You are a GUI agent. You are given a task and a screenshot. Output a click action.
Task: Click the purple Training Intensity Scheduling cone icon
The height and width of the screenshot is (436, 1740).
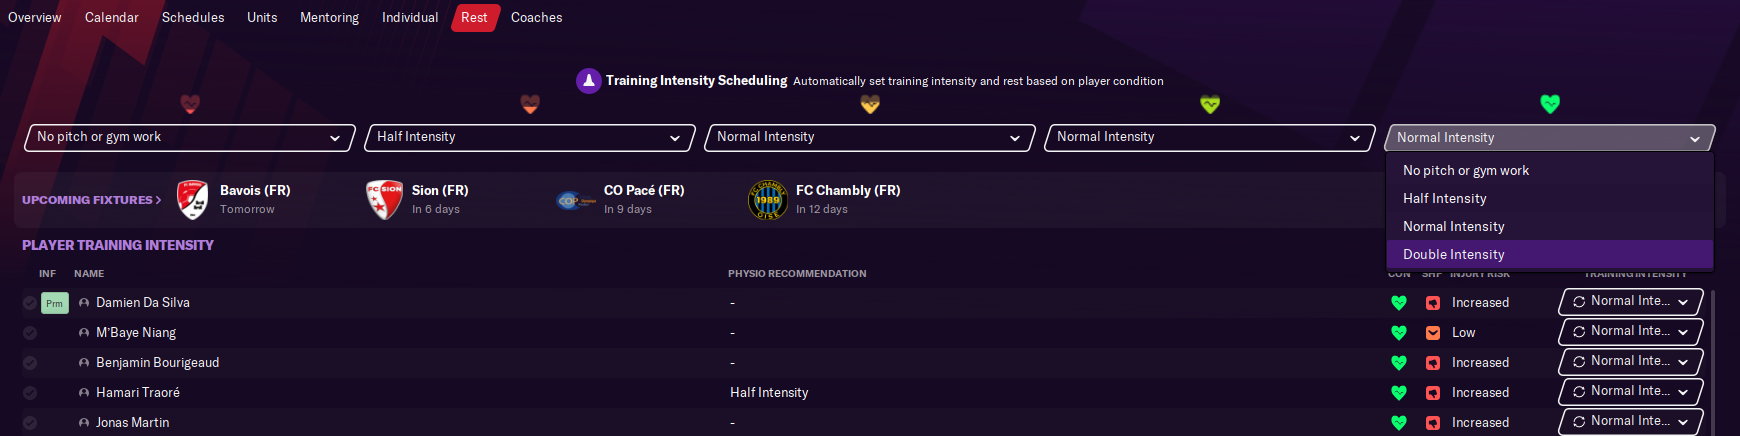pos(588,81)
